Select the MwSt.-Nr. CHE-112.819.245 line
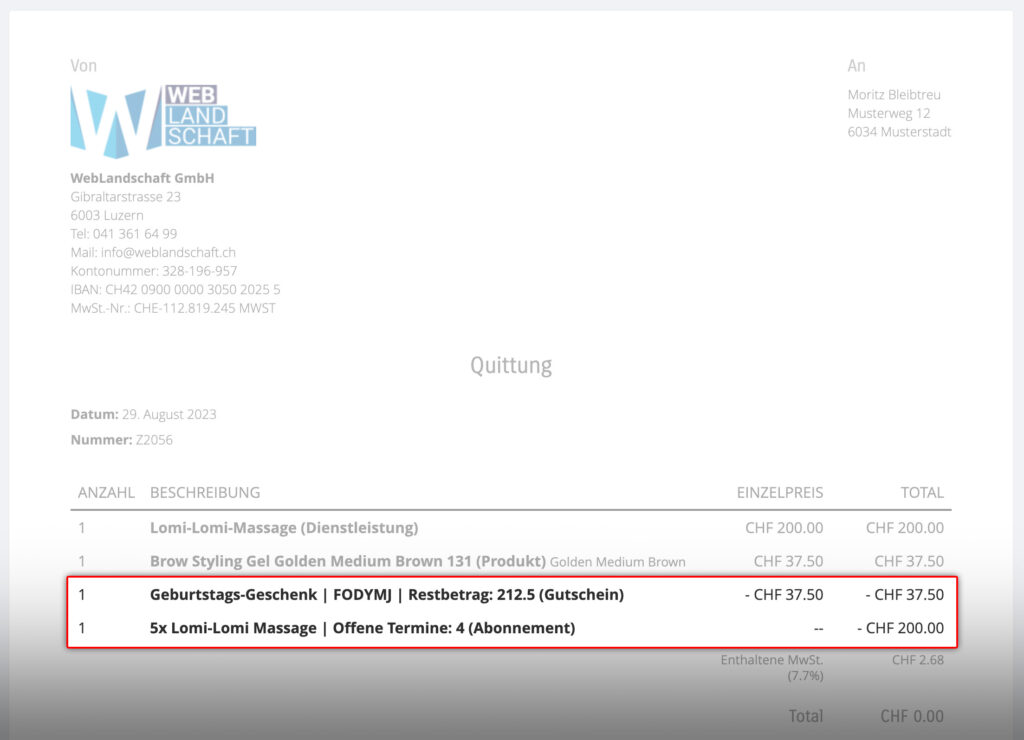This screenshot has width=1024, height=740. click(172, 308)
